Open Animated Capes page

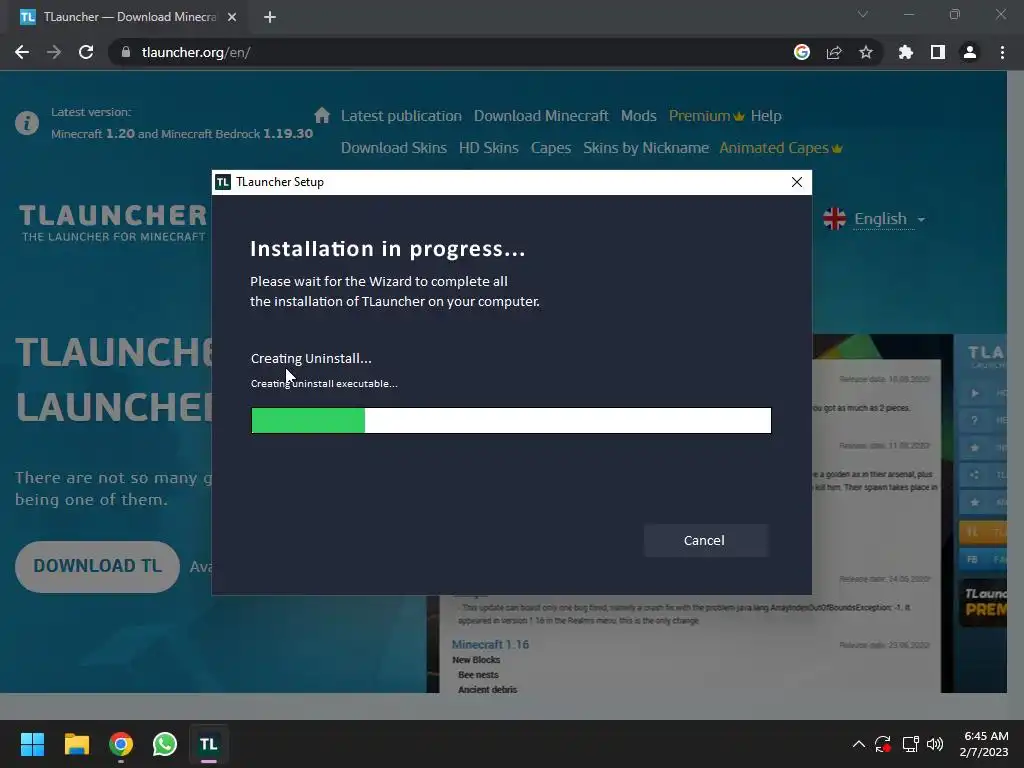pyautogui.click(x=781, y=148)
